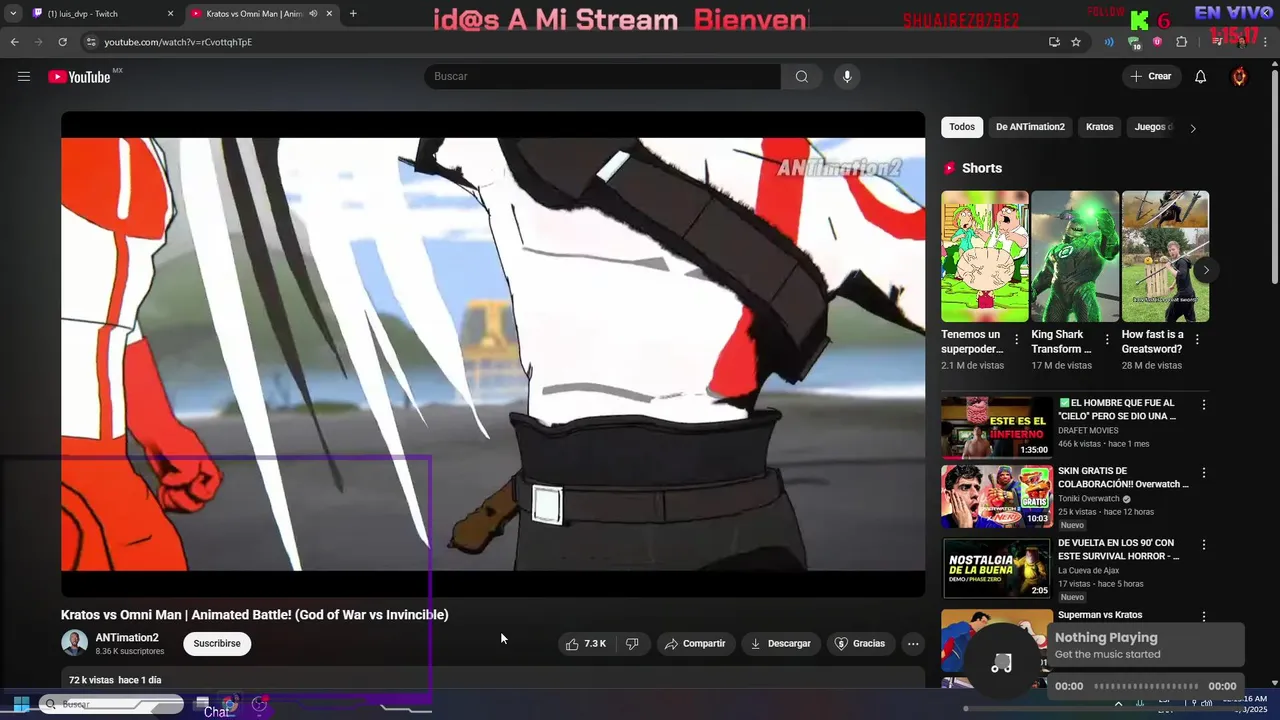Open King Shark Transform Short thumbnail
Screen dimensions: 1280x720
click(x=1075, y=256)
